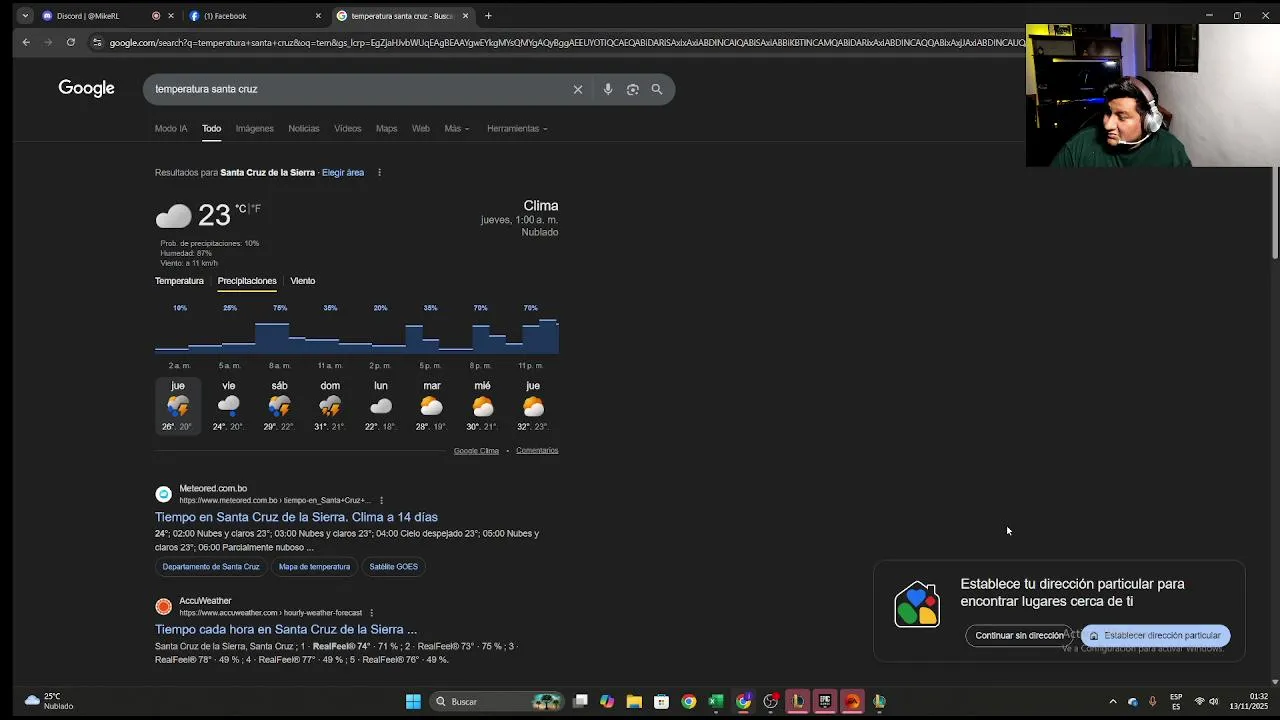
Task: Open the tab search chevron in Chrome
Action: pyautogui.click(x=24, y=16)
